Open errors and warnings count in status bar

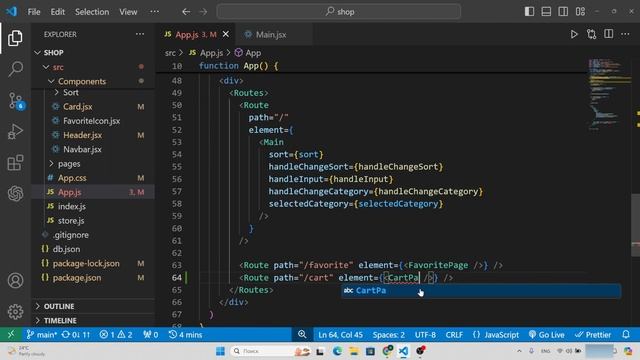coord(116,335)
